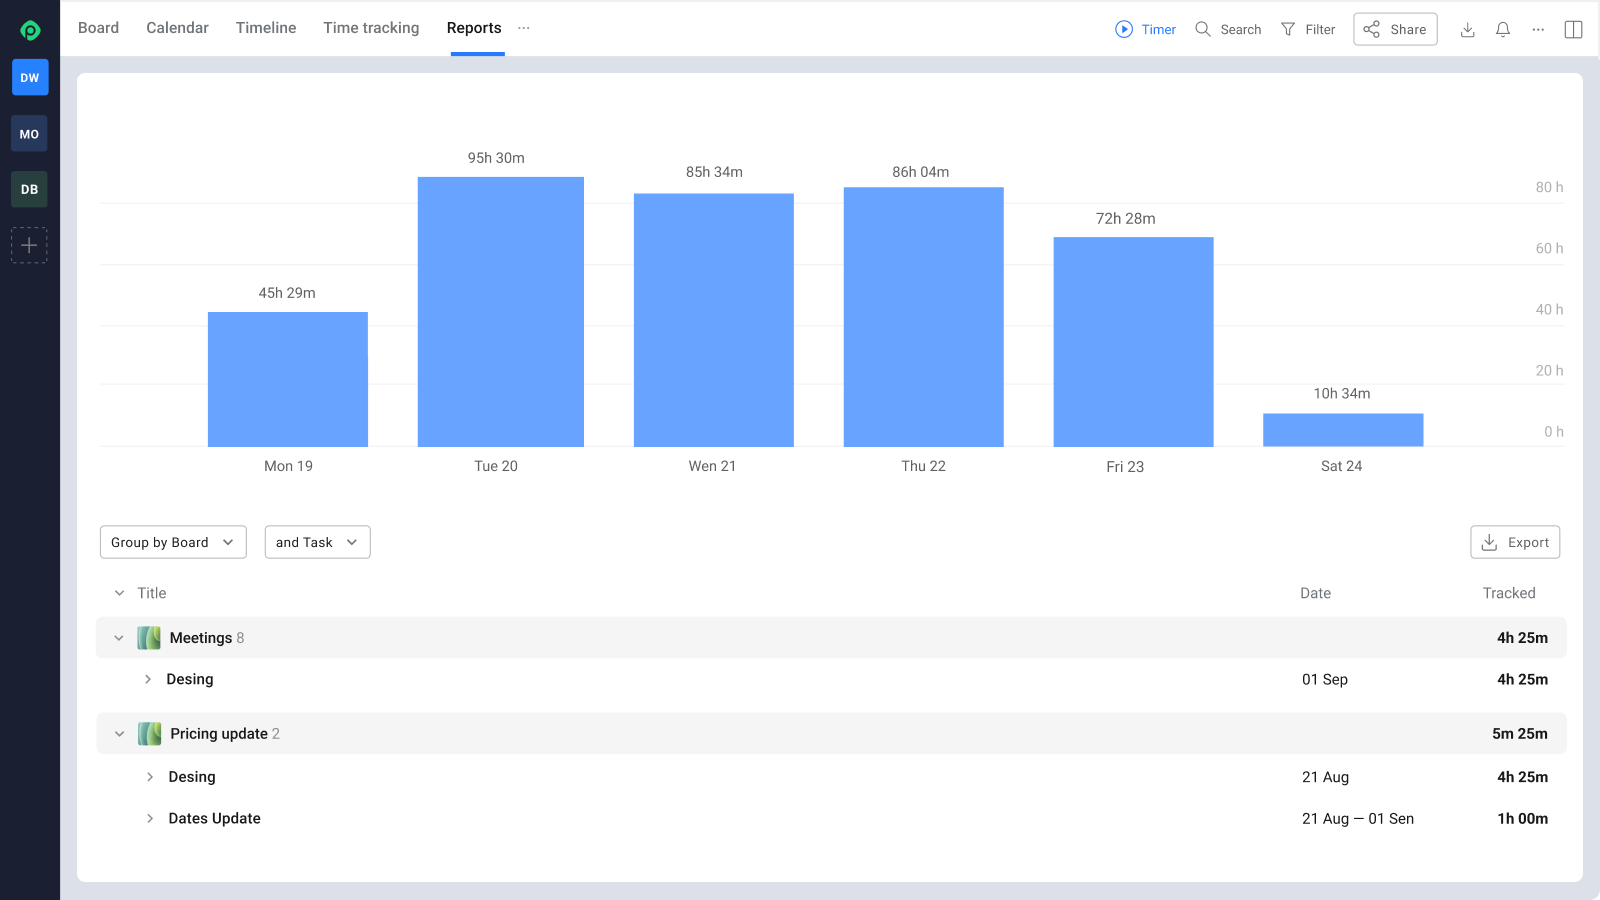Activate the DB workspace avatar
This screenshot has height=900, width=1600.
tap(29, 189)
